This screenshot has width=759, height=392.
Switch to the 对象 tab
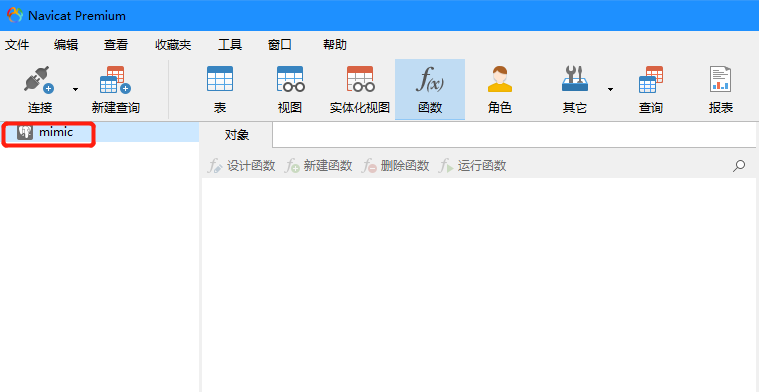237,135
